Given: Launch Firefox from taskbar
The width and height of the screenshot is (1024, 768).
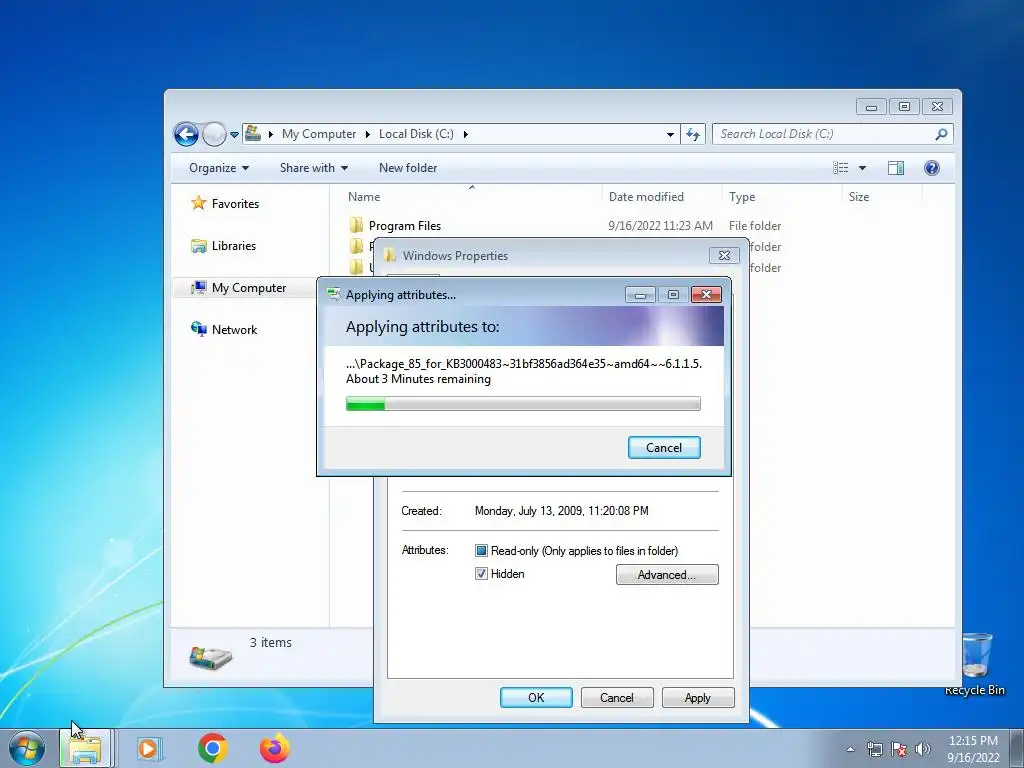Looking at the screenshot, I should tap(274, 748).
